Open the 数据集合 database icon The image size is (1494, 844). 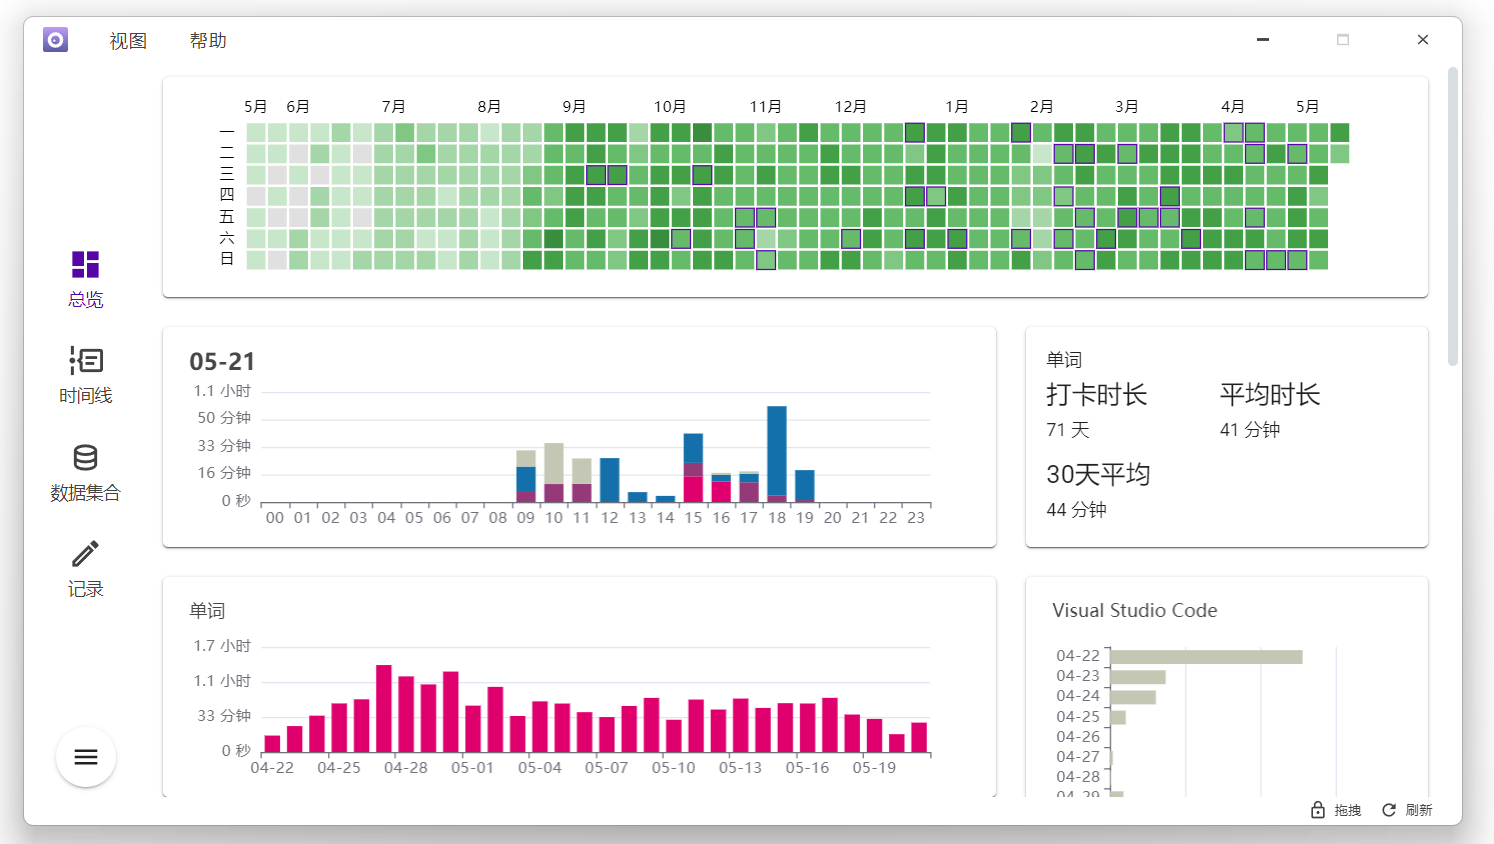click(x=85, y=458)
